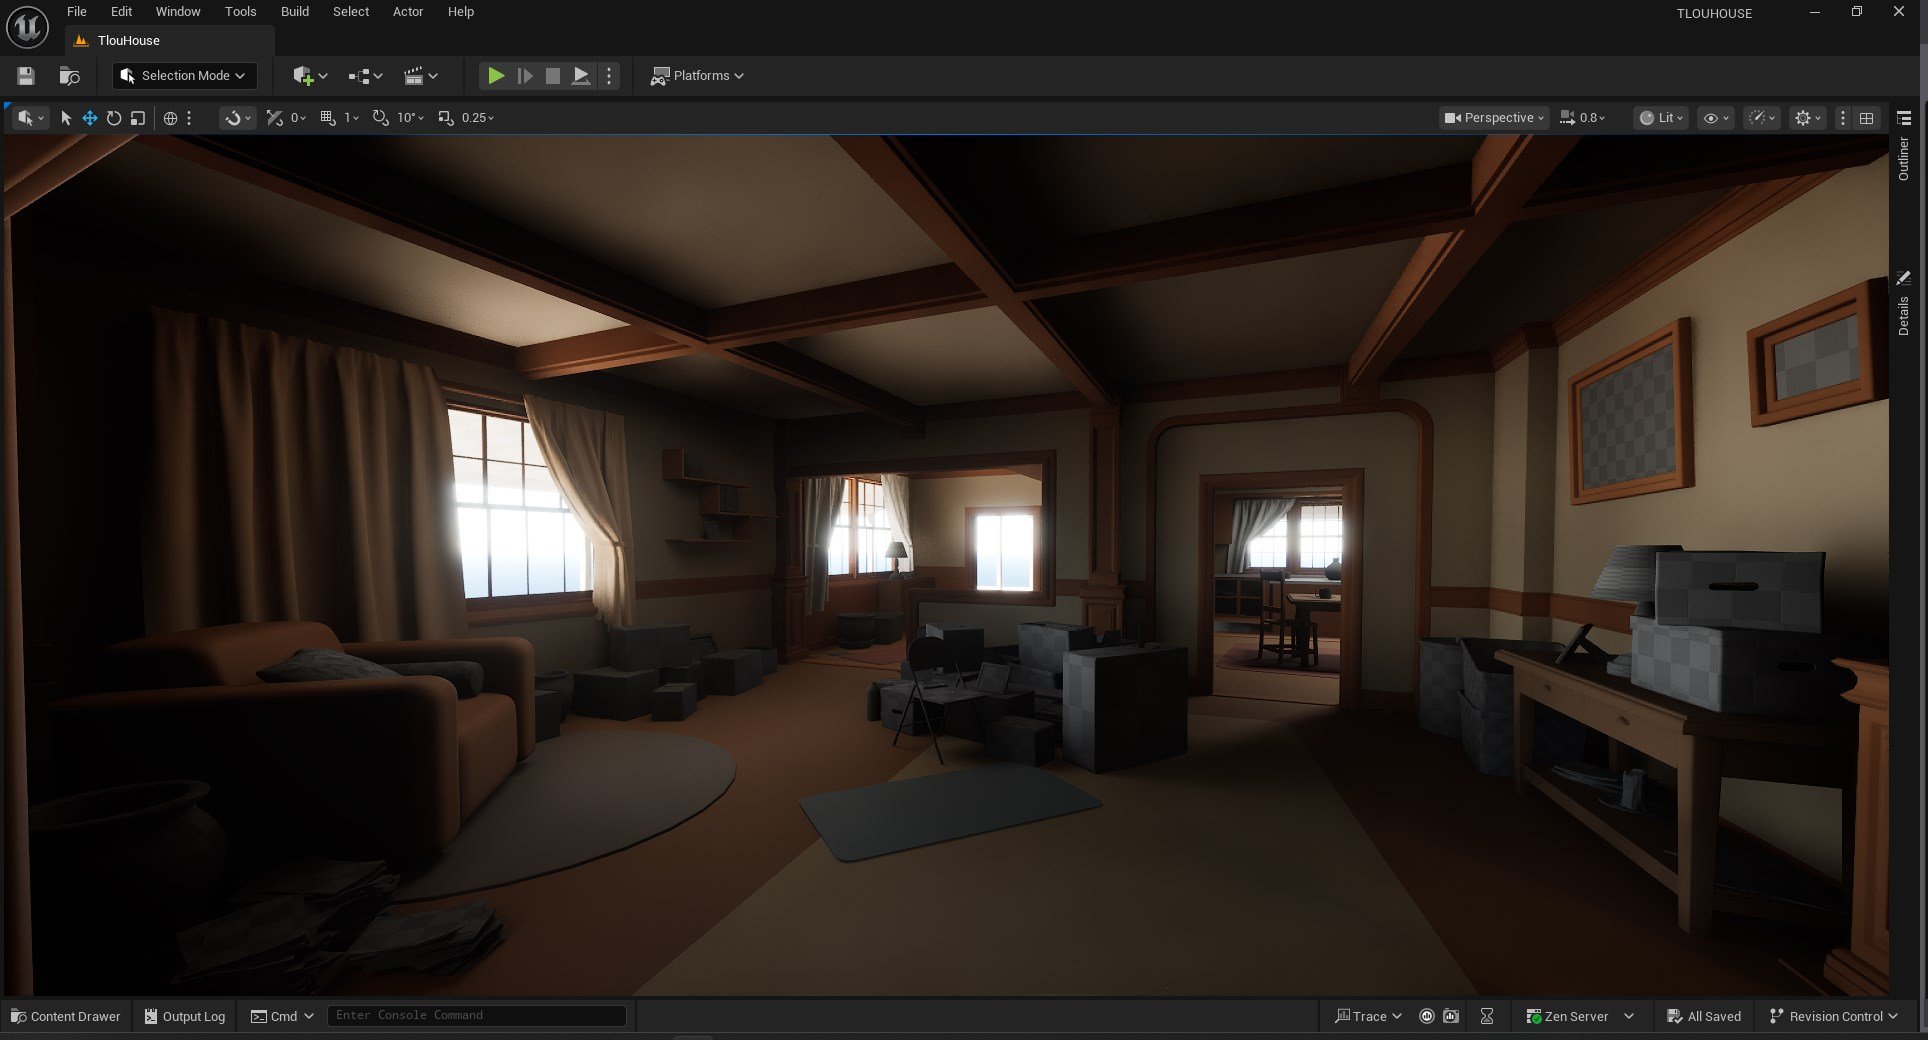Open the 0.25 scale snap dropdown

pos(478,118)
